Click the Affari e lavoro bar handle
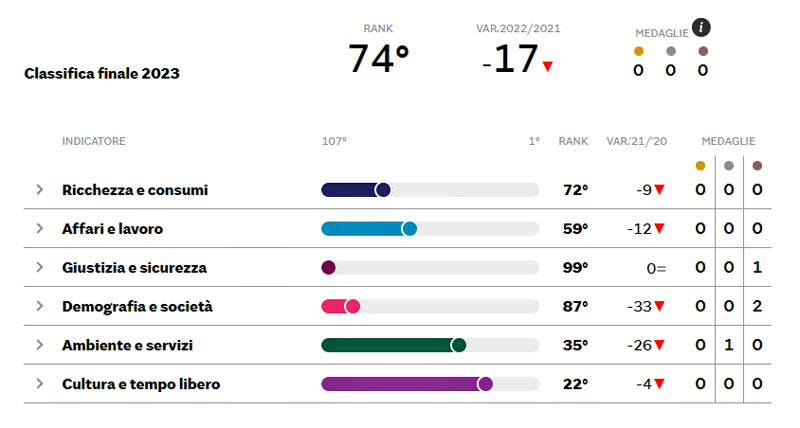The image size is (800, 428). pyautogui.click(x=409, y=229)
